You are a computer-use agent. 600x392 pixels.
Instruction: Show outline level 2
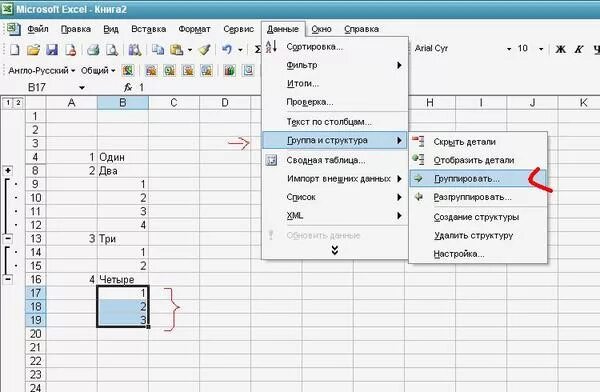point(18,103)
